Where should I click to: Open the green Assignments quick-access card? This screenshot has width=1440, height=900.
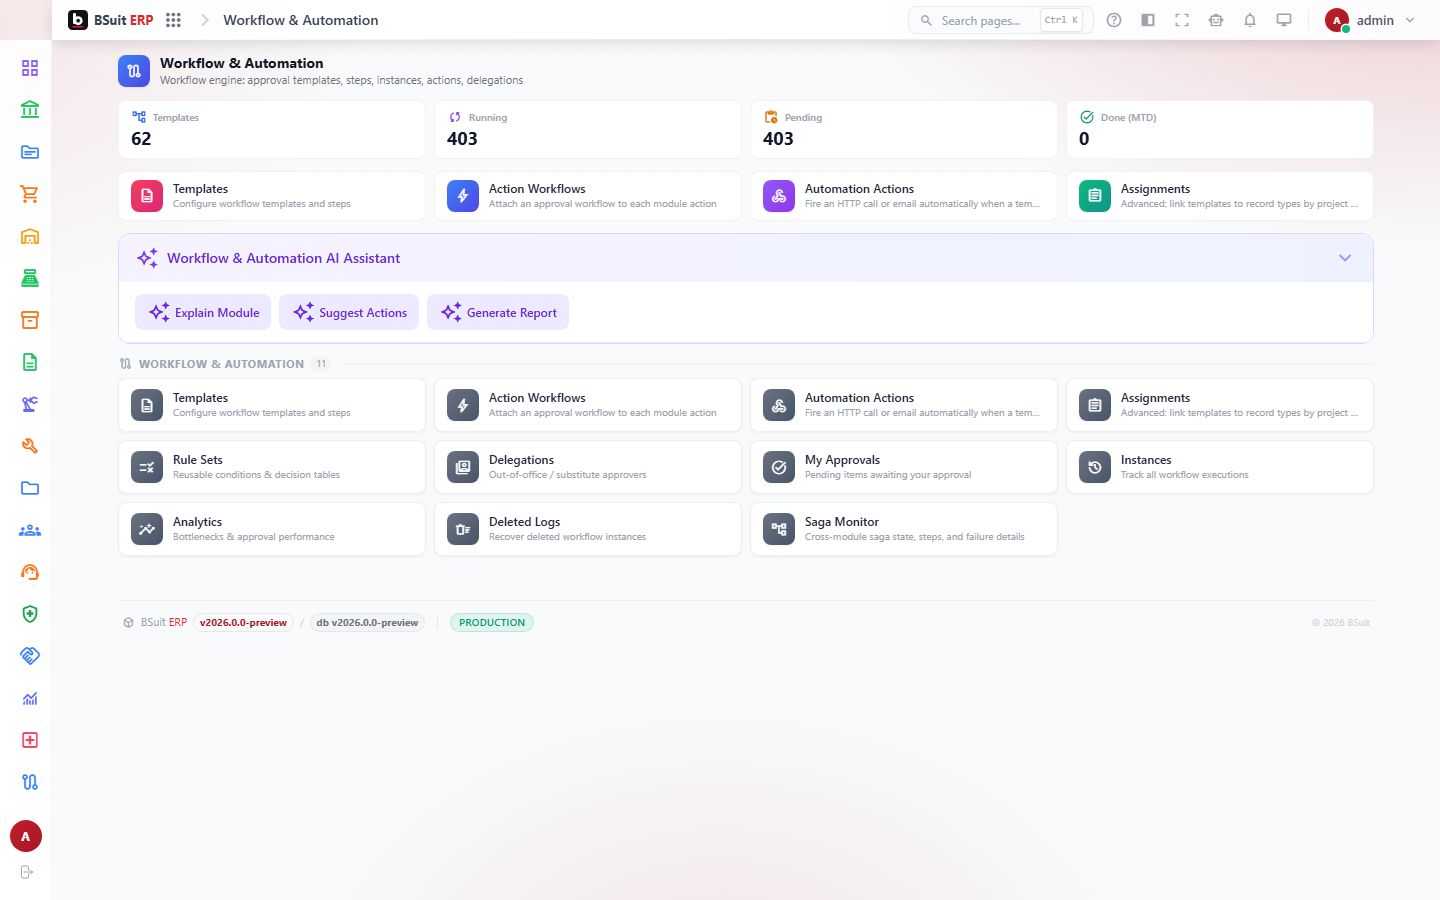(x=1220, y=196)
